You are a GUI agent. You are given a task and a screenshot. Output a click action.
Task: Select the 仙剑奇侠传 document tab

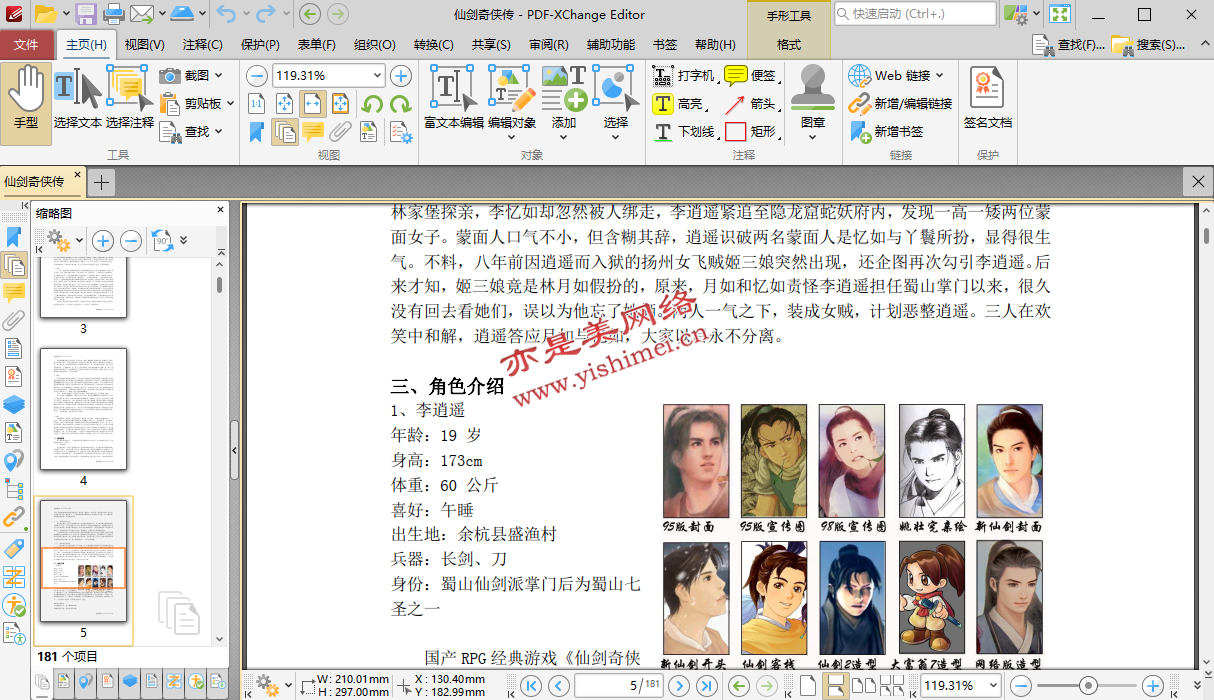pyautogui.click(x=42, y=182)
